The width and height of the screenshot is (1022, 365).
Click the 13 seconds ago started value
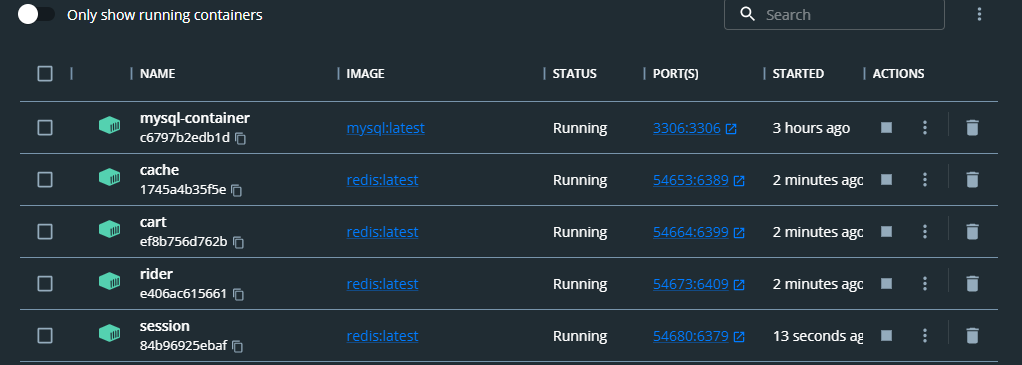coord(818,336)
